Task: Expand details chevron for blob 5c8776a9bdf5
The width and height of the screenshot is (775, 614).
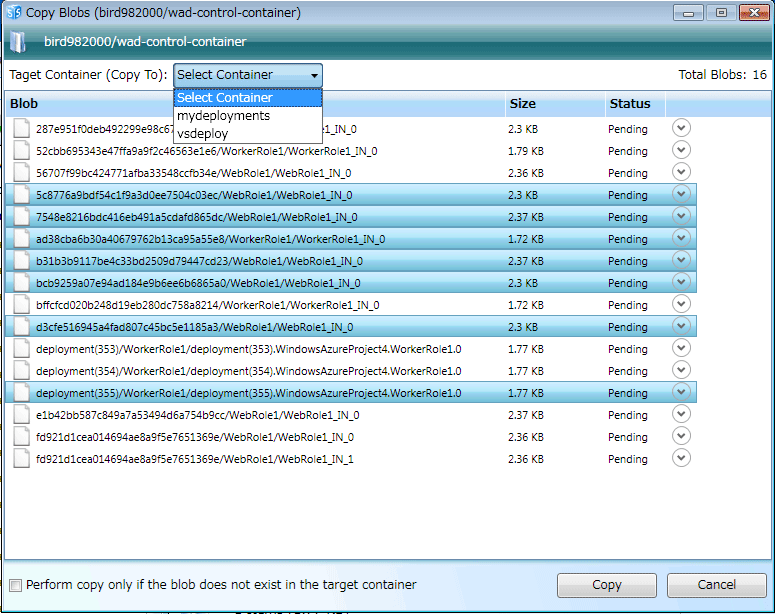Action: [x=681, y=194]
